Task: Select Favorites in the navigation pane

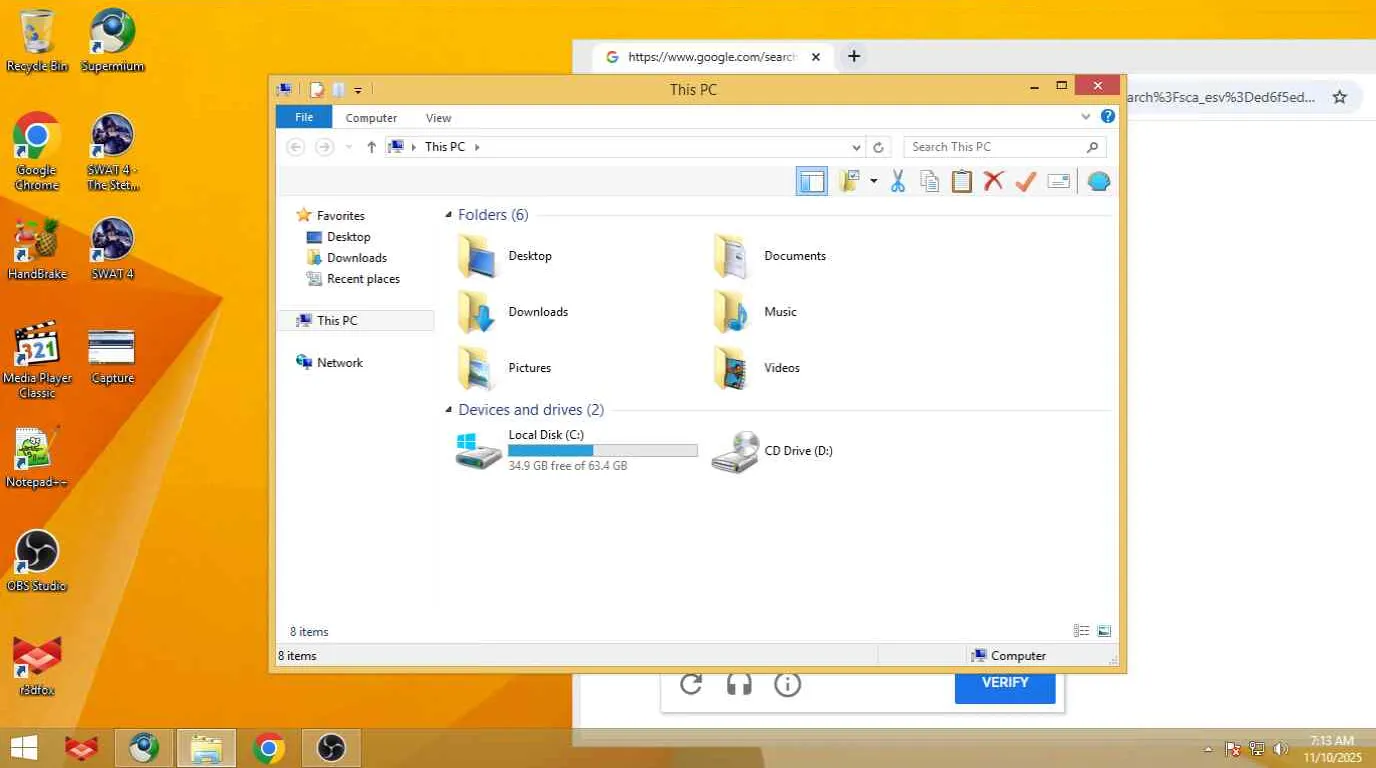Action: (340, 216)
